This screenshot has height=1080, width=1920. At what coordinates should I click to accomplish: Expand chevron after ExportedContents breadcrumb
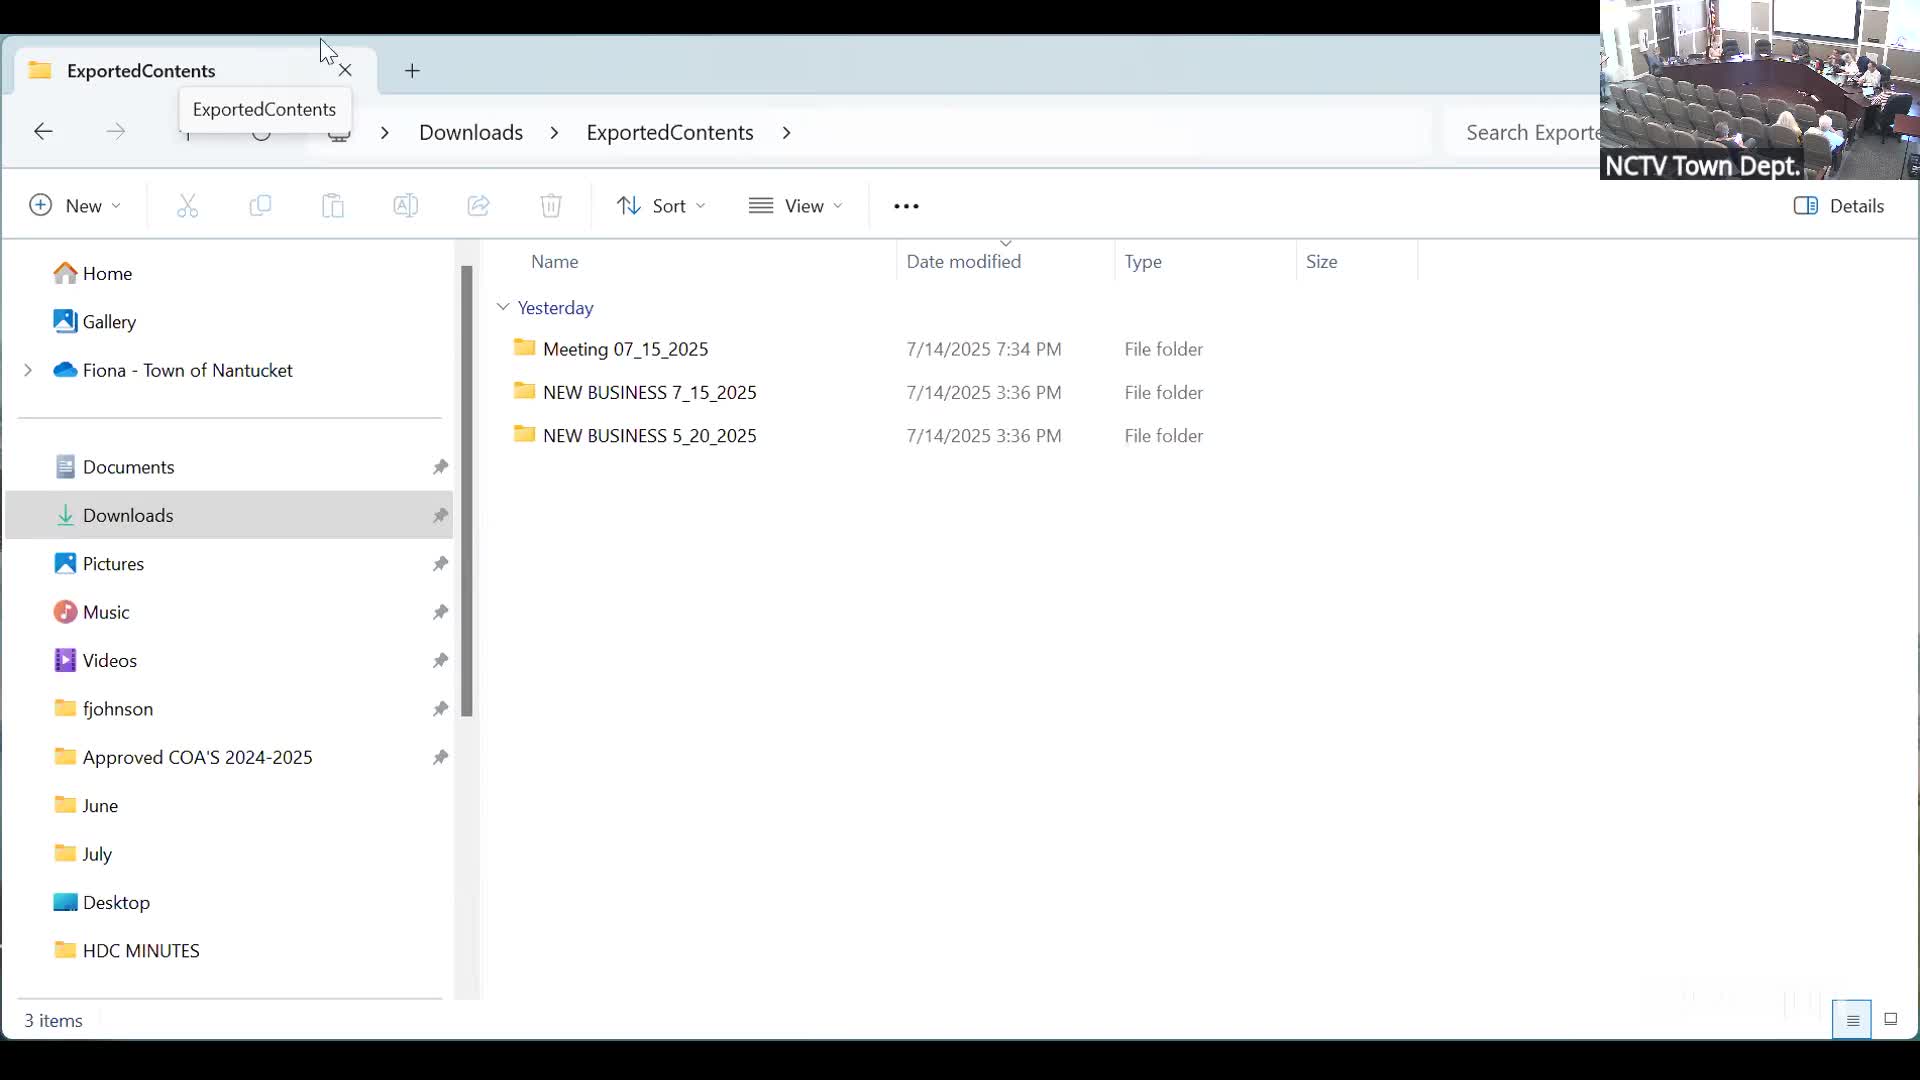787,132
